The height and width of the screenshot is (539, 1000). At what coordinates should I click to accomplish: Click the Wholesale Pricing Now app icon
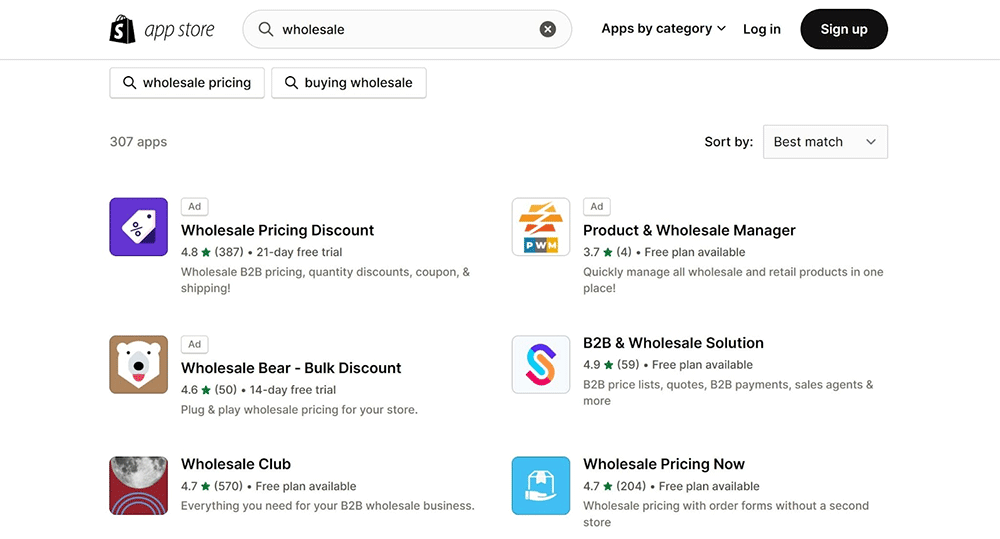click(x=540, y=485)
